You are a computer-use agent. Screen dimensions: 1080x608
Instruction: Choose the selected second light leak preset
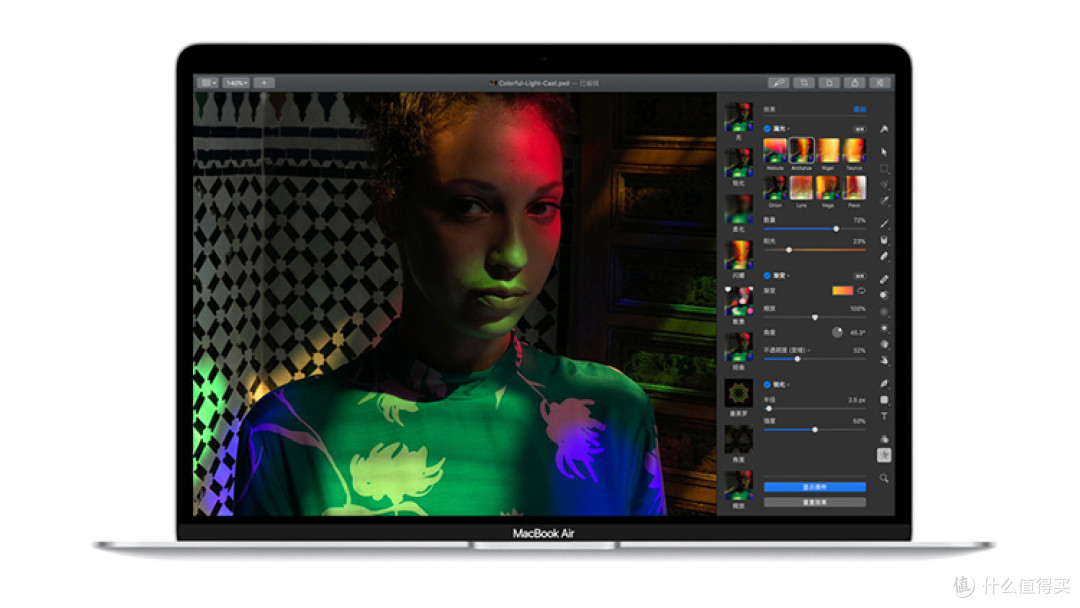pos(801,150)
